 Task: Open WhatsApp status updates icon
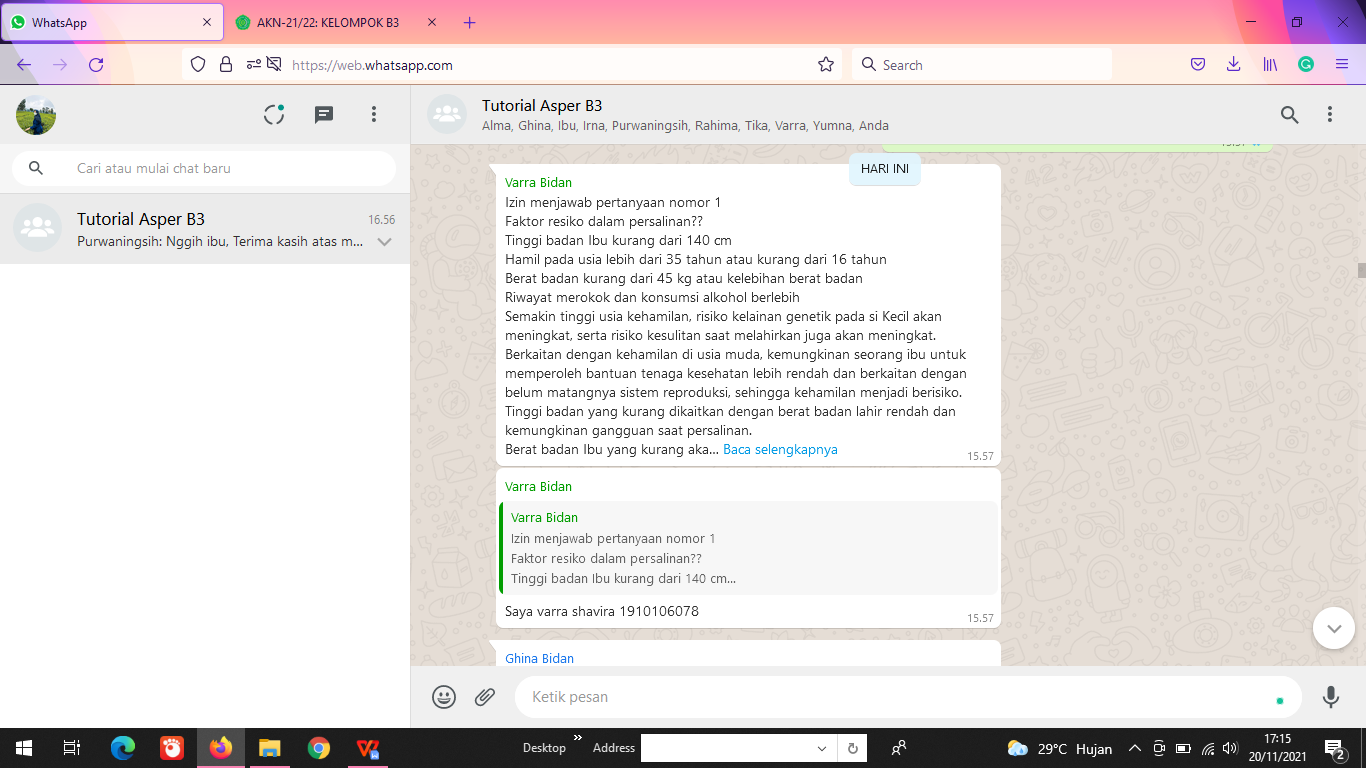click(x=274, y=115)
